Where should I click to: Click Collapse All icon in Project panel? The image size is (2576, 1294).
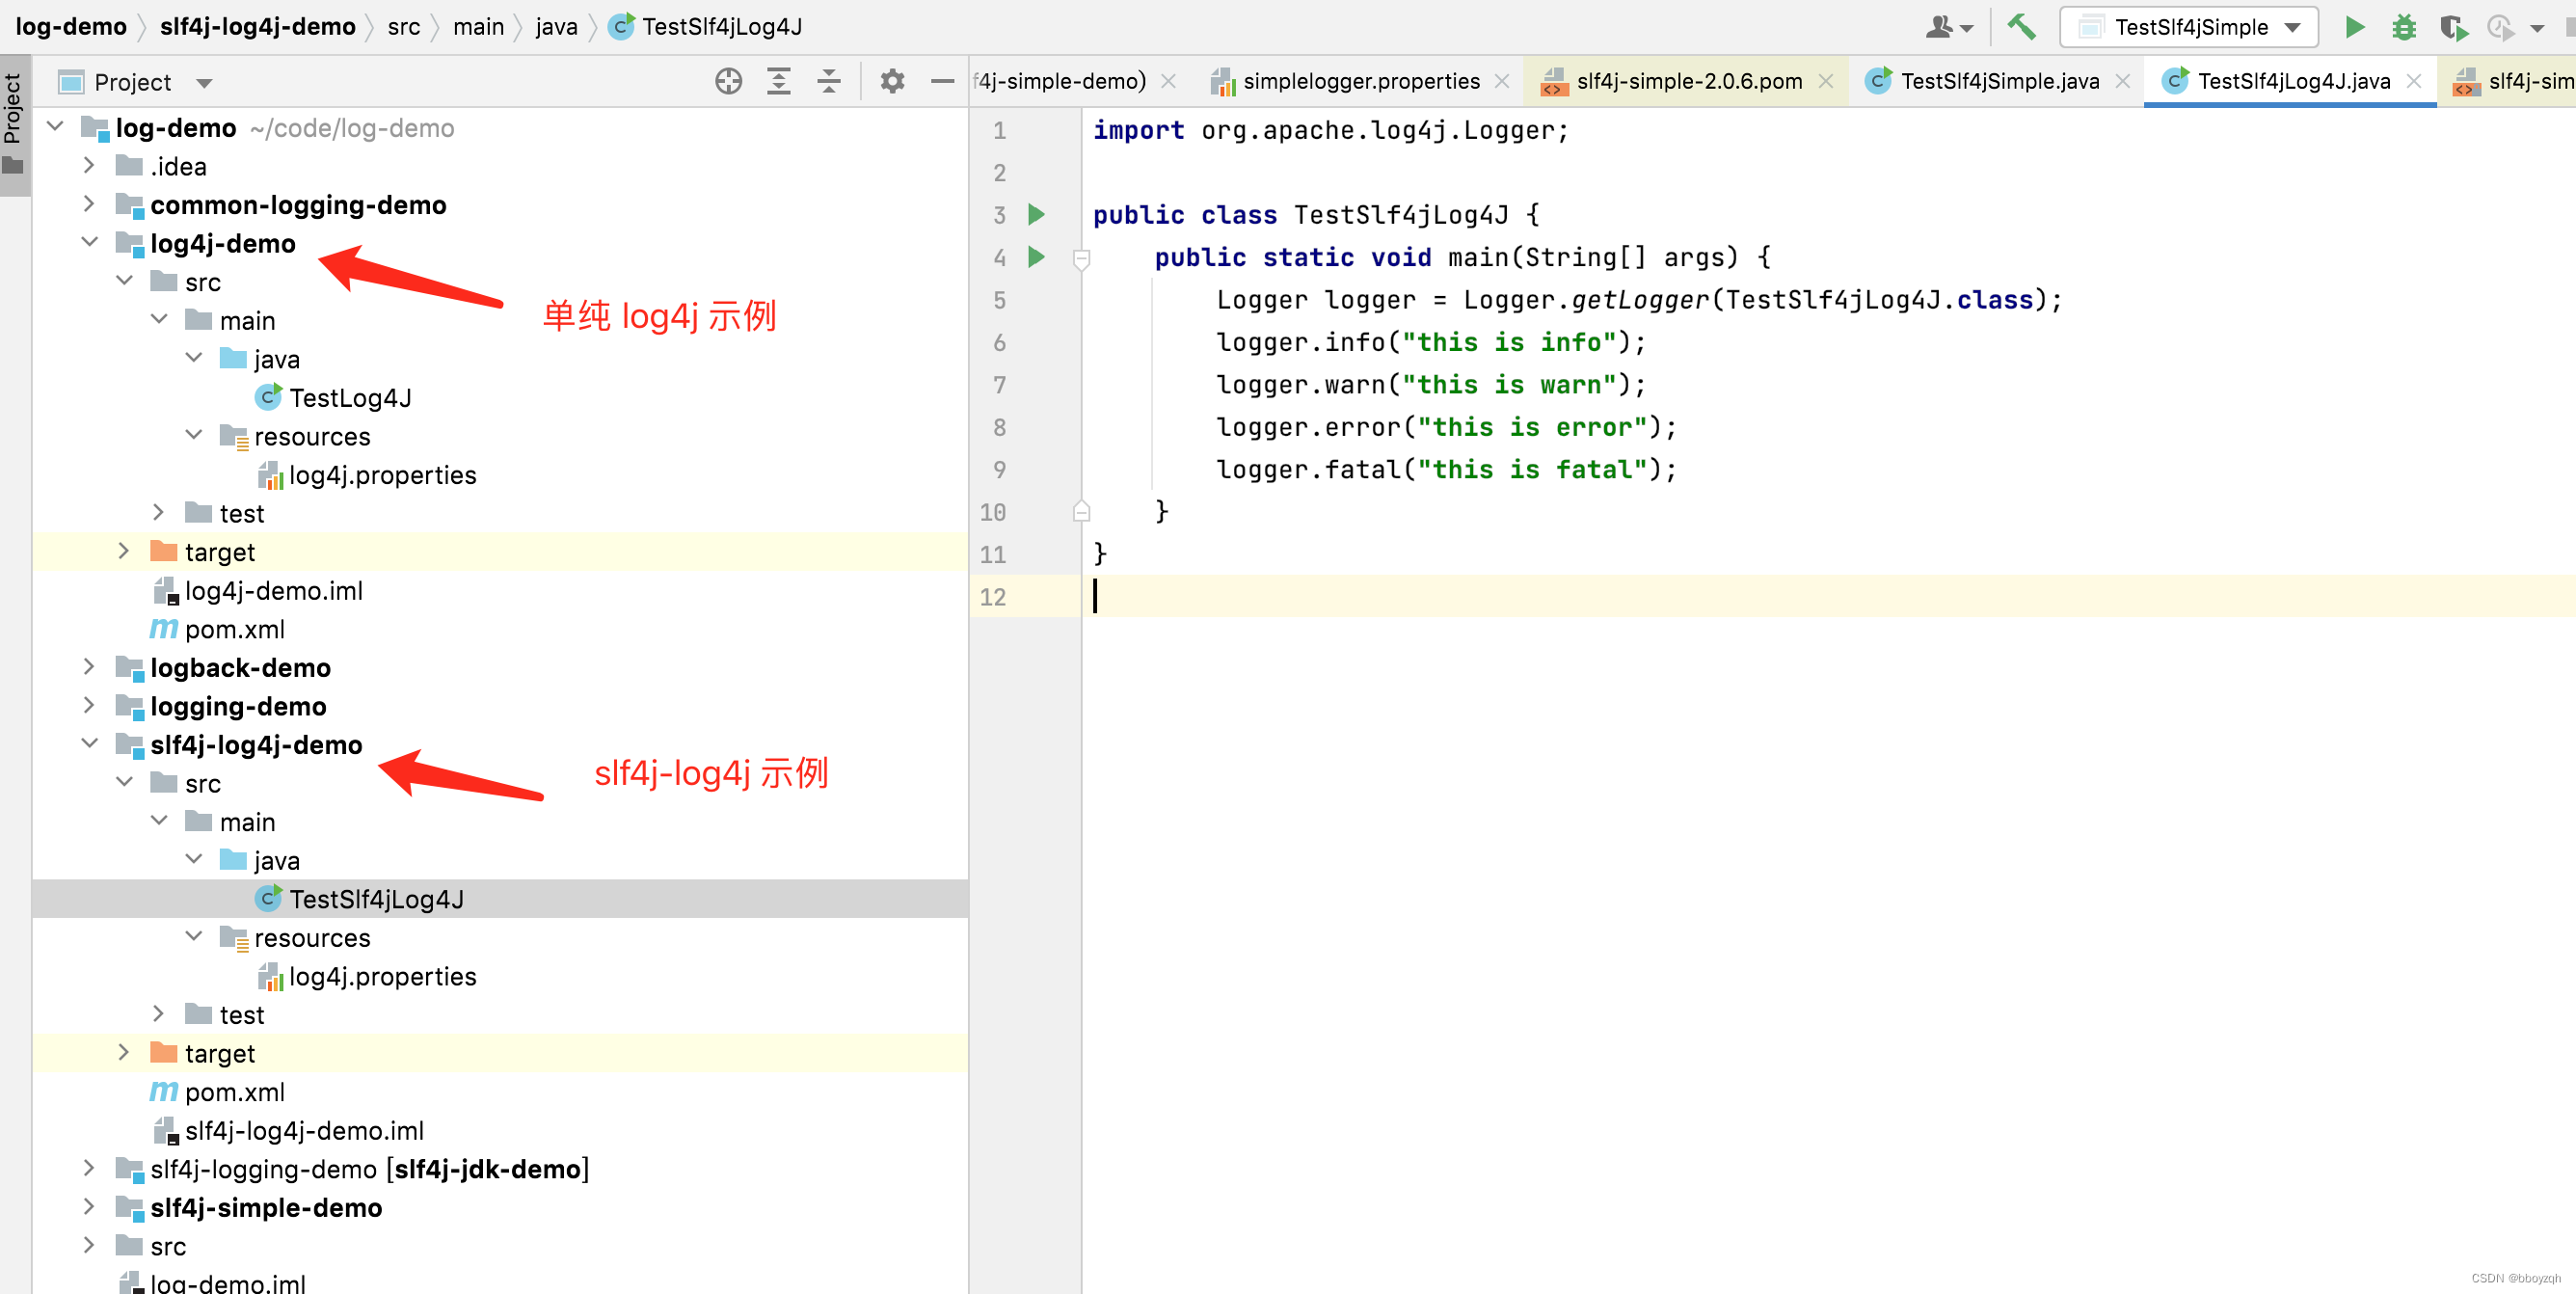(x=828, y=81)
